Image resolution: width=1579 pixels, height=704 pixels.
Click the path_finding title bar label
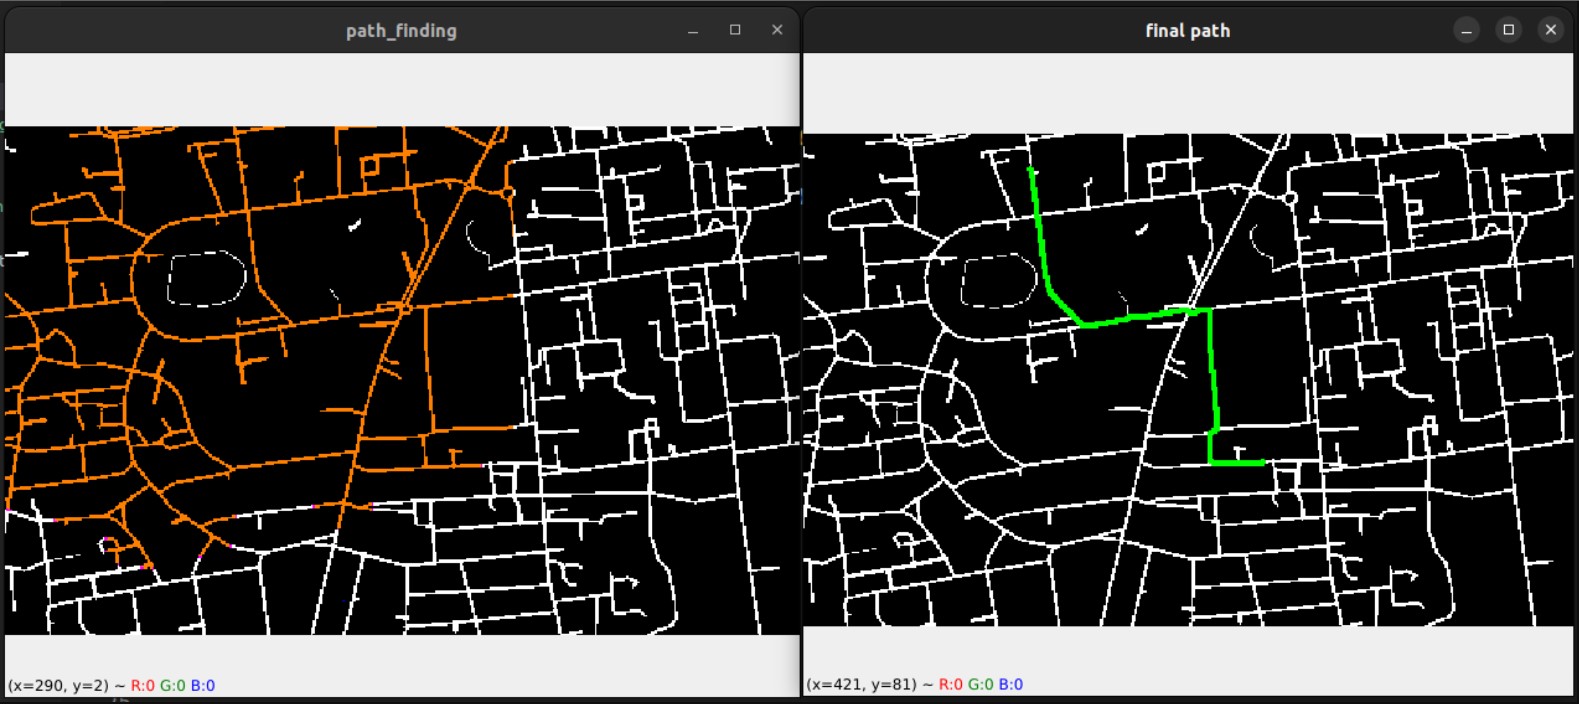(x=401, y=31)
